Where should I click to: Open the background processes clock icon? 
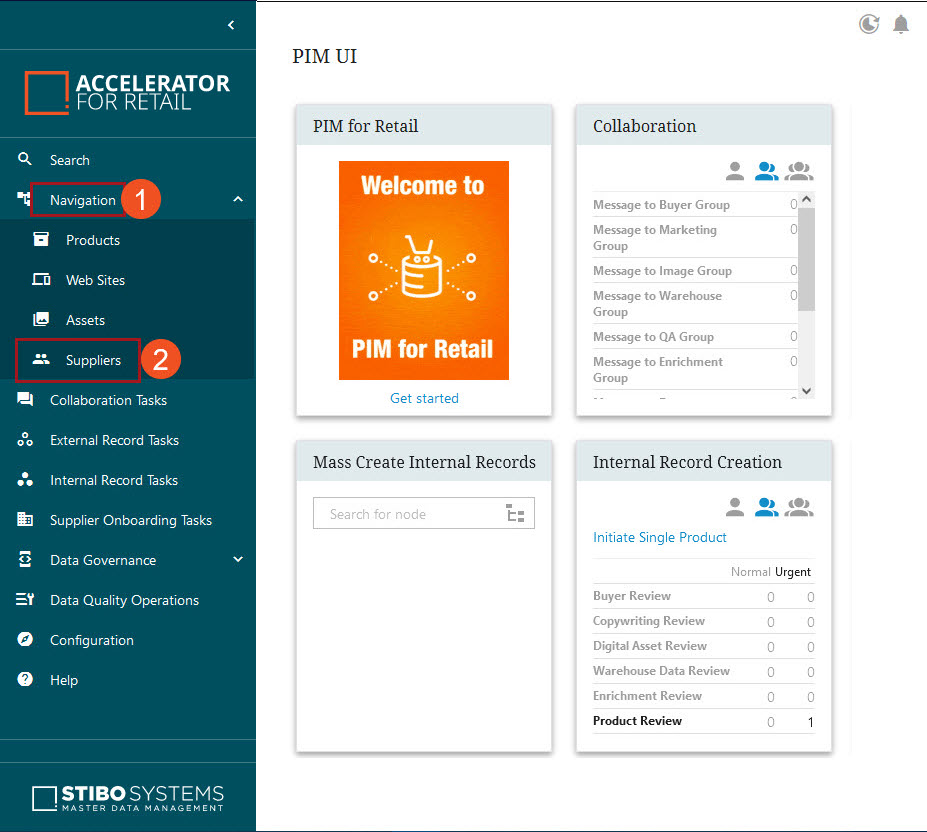click(x=869, y=24)
